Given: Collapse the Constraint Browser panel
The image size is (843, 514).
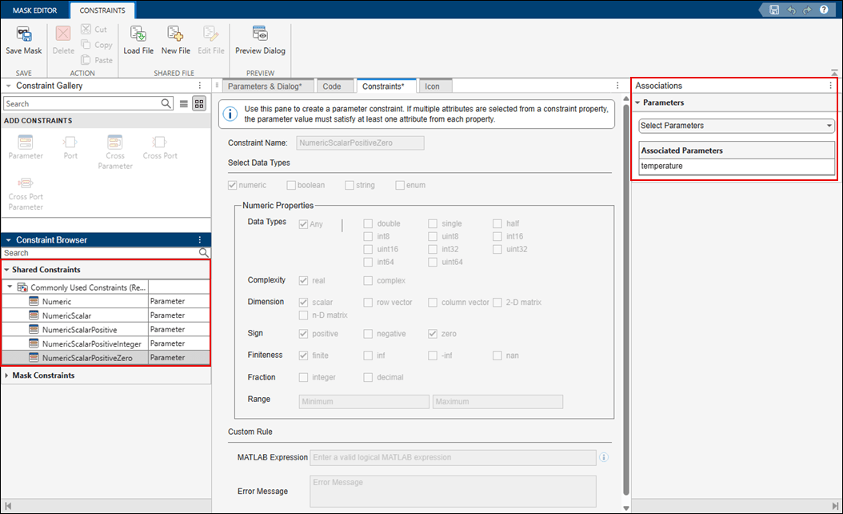Looking at the screenshot, I should (x=9, y=240).
